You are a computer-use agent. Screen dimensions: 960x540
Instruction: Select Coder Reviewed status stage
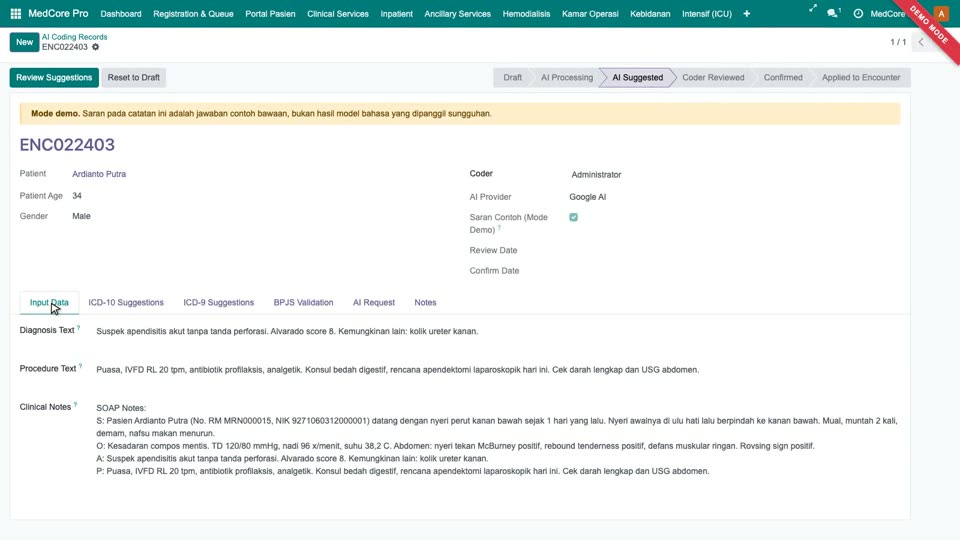(x=713, y=78)
